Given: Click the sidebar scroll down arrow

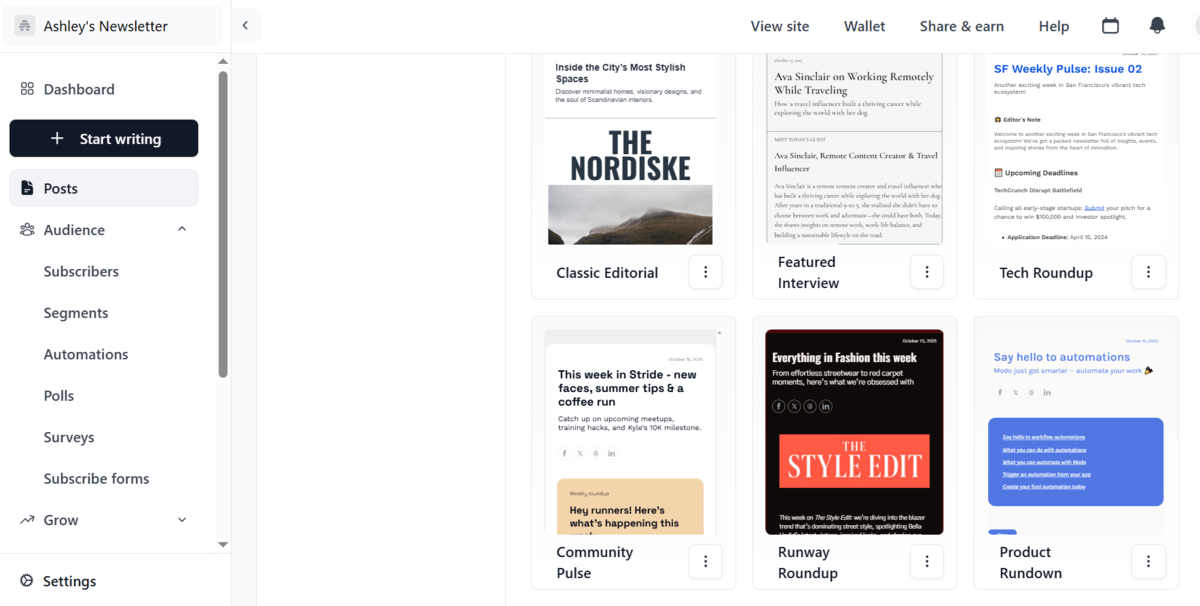Looking at the screenshot, I should pos(223,545).
